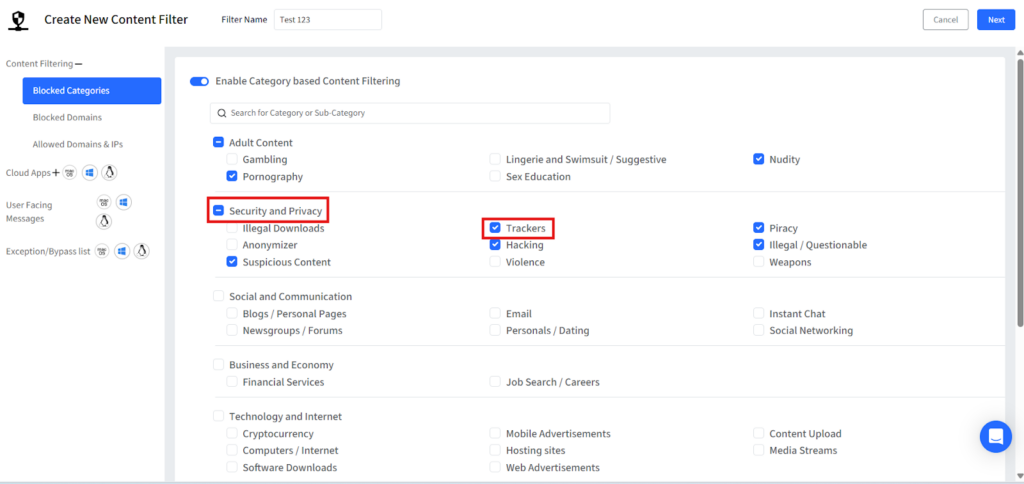The height and width of the screenshot is (484, 1024).
Task: Click the macOS icon beside Exception/Bypass list
Action: pyautogui.click(x=102, y=251)
